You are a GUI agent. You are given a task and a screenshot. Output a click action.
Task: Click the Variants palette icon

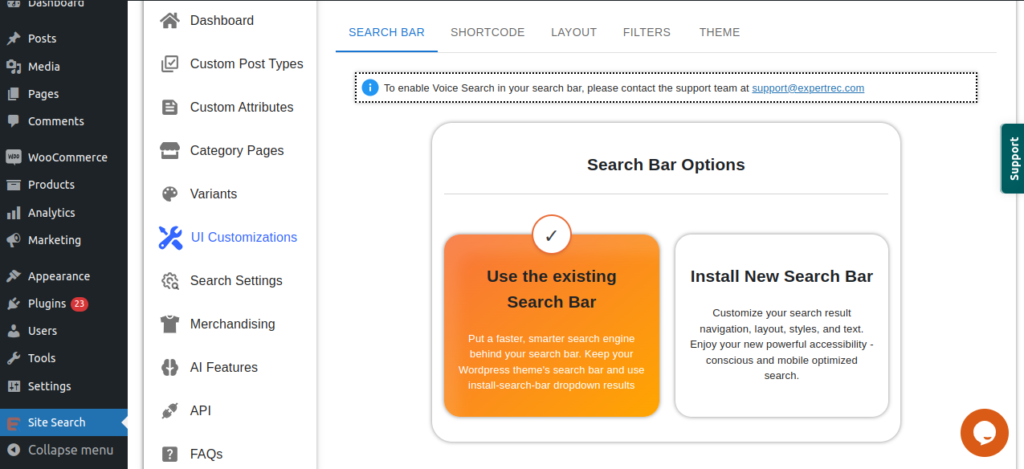[170, 194]
